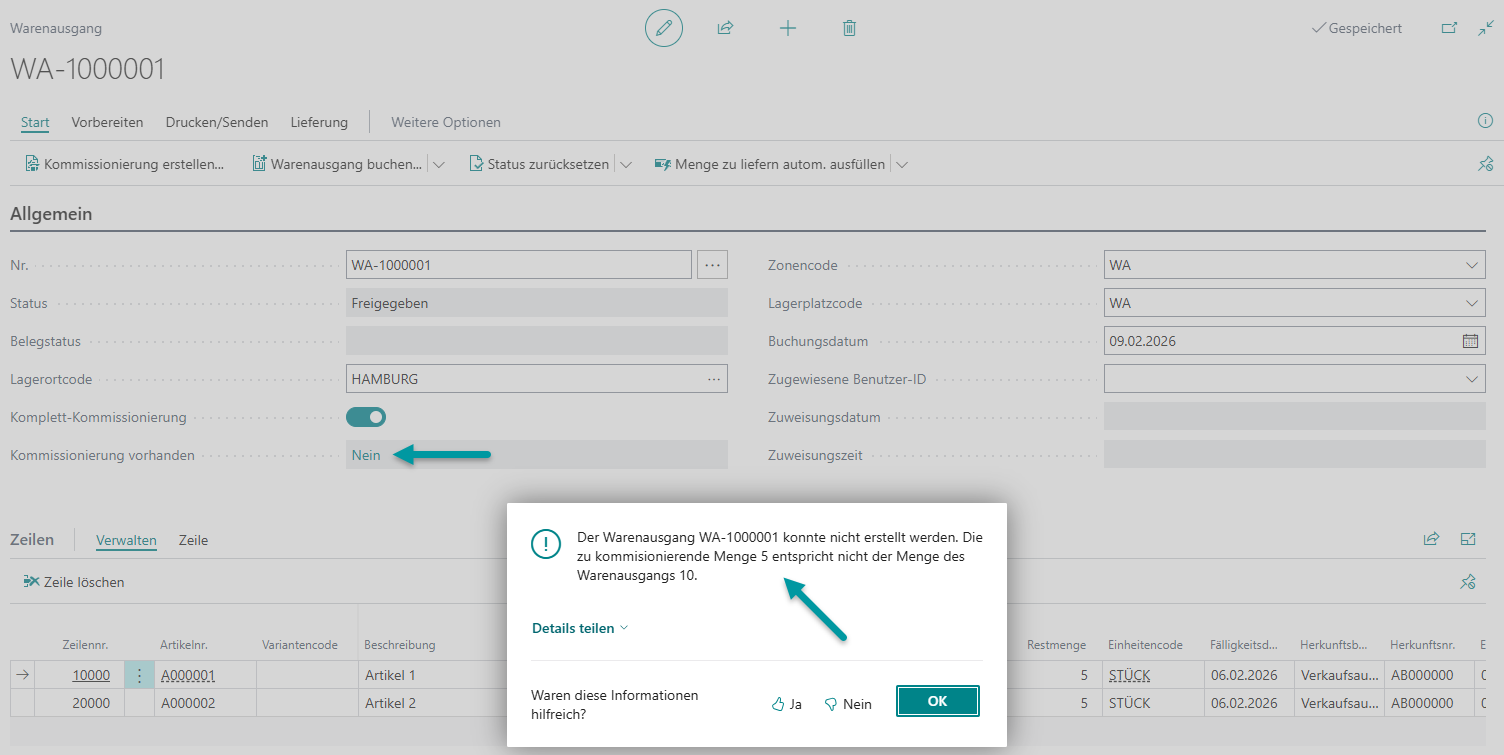Click the thumbs-down Nein feedback
The height and width of the screenshot is (755, 1504).
pos(847,704)
